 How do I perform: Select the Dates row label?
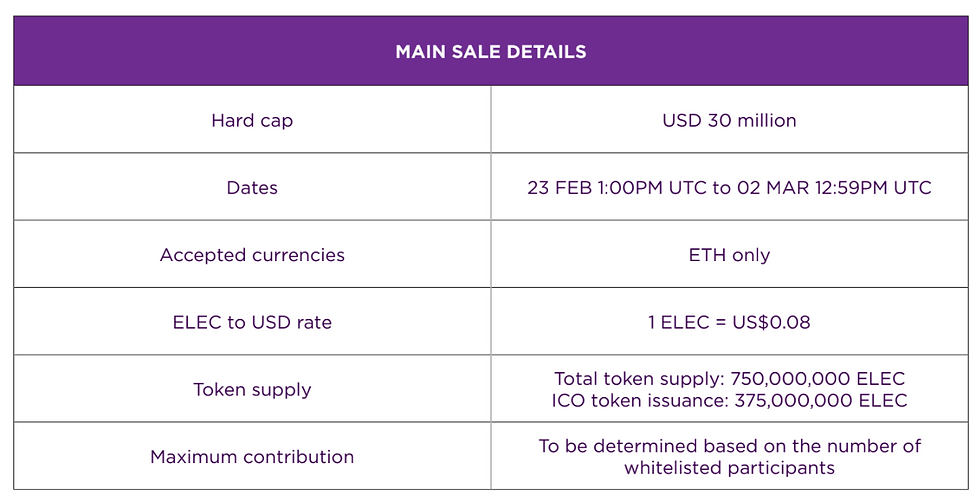252,188
